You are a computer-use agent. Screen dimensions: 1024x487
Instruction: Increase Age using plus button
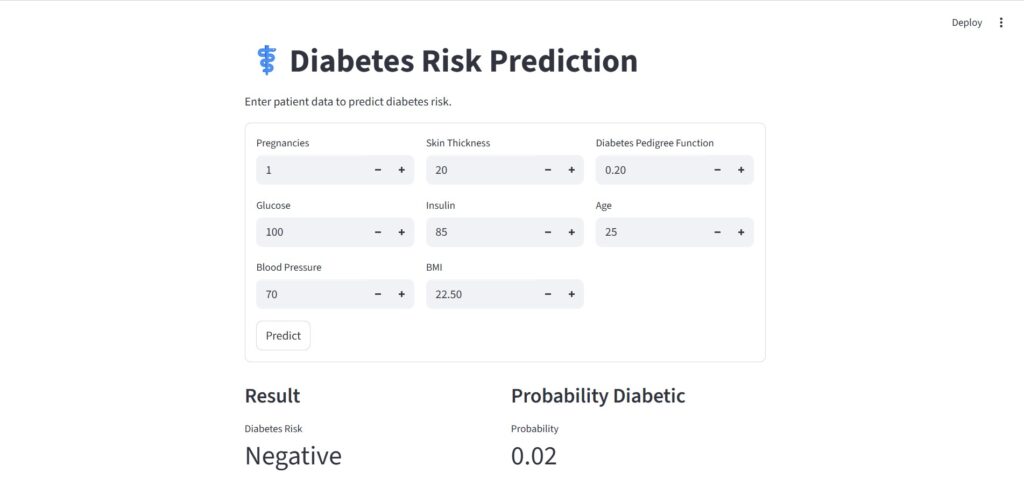(x=742, y=232)
